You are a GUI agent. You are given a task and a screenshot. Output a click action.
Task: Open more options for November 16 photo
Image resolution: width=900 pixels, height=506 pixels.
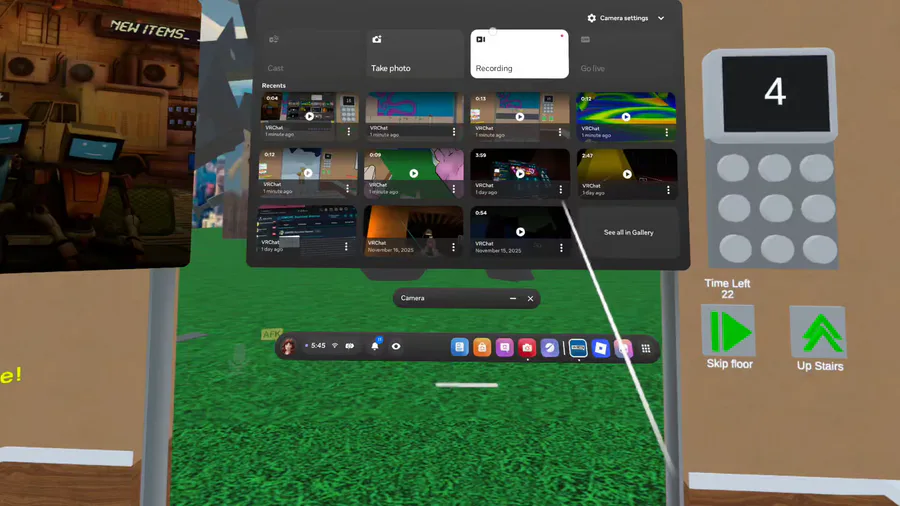pos(453,247)
